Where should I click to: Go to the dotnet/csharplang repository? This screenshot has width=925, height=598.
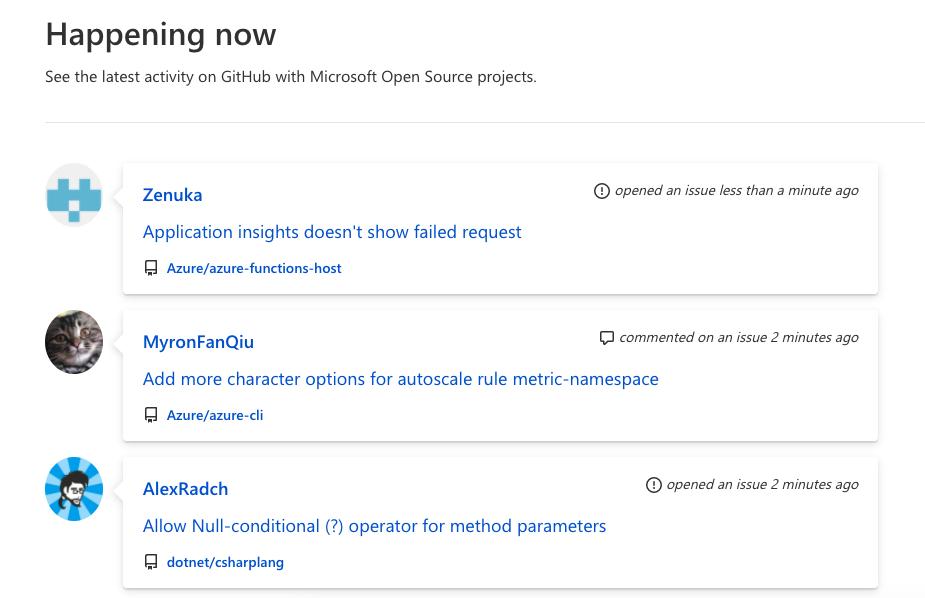coord(225,562)
